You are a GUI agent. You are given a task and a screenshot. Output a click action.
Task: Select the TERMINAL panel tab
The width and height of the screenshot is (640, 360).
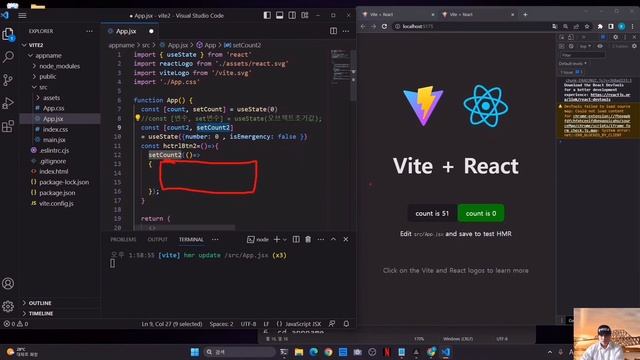(191, 239)
